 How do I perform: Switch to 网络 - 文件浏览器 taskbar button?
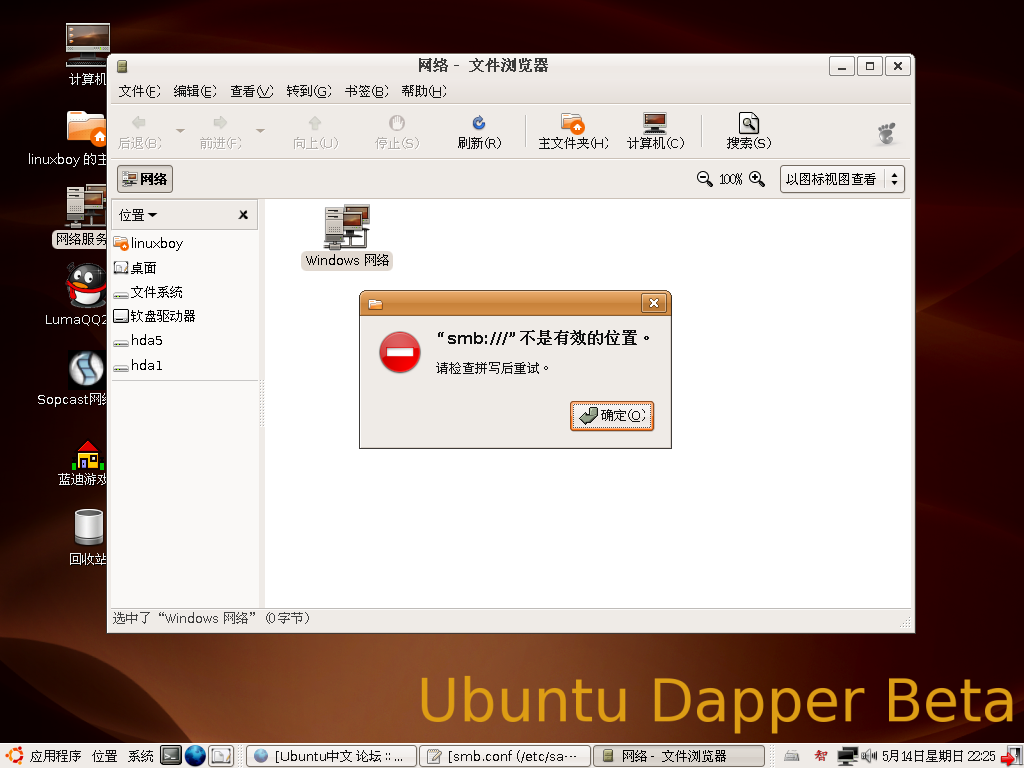(679, 756)
